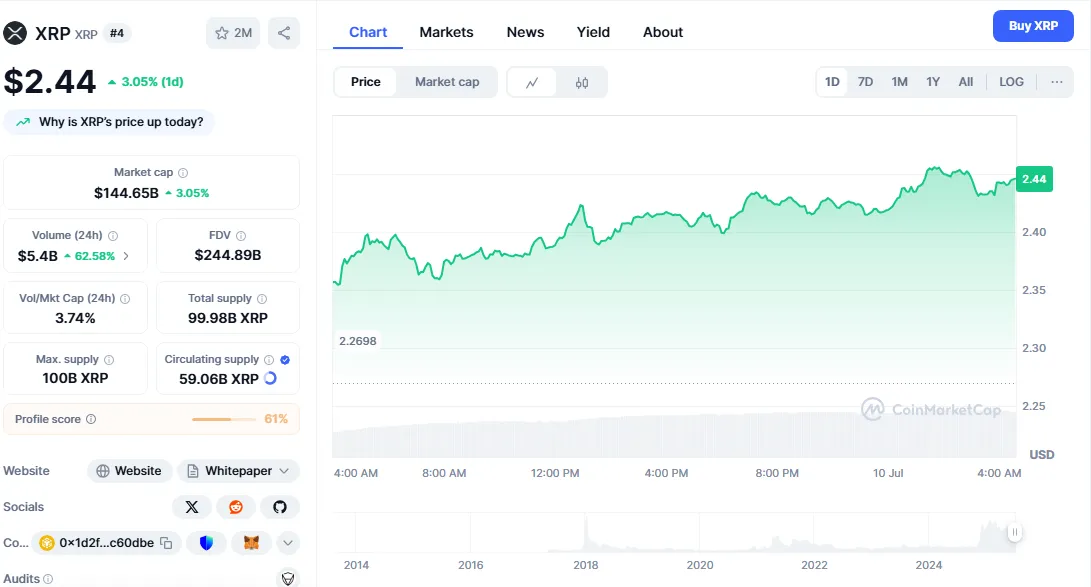This screenshot has height=587, width=1091.
Task: Add XRP to watchlist via star
Action: 232,33
